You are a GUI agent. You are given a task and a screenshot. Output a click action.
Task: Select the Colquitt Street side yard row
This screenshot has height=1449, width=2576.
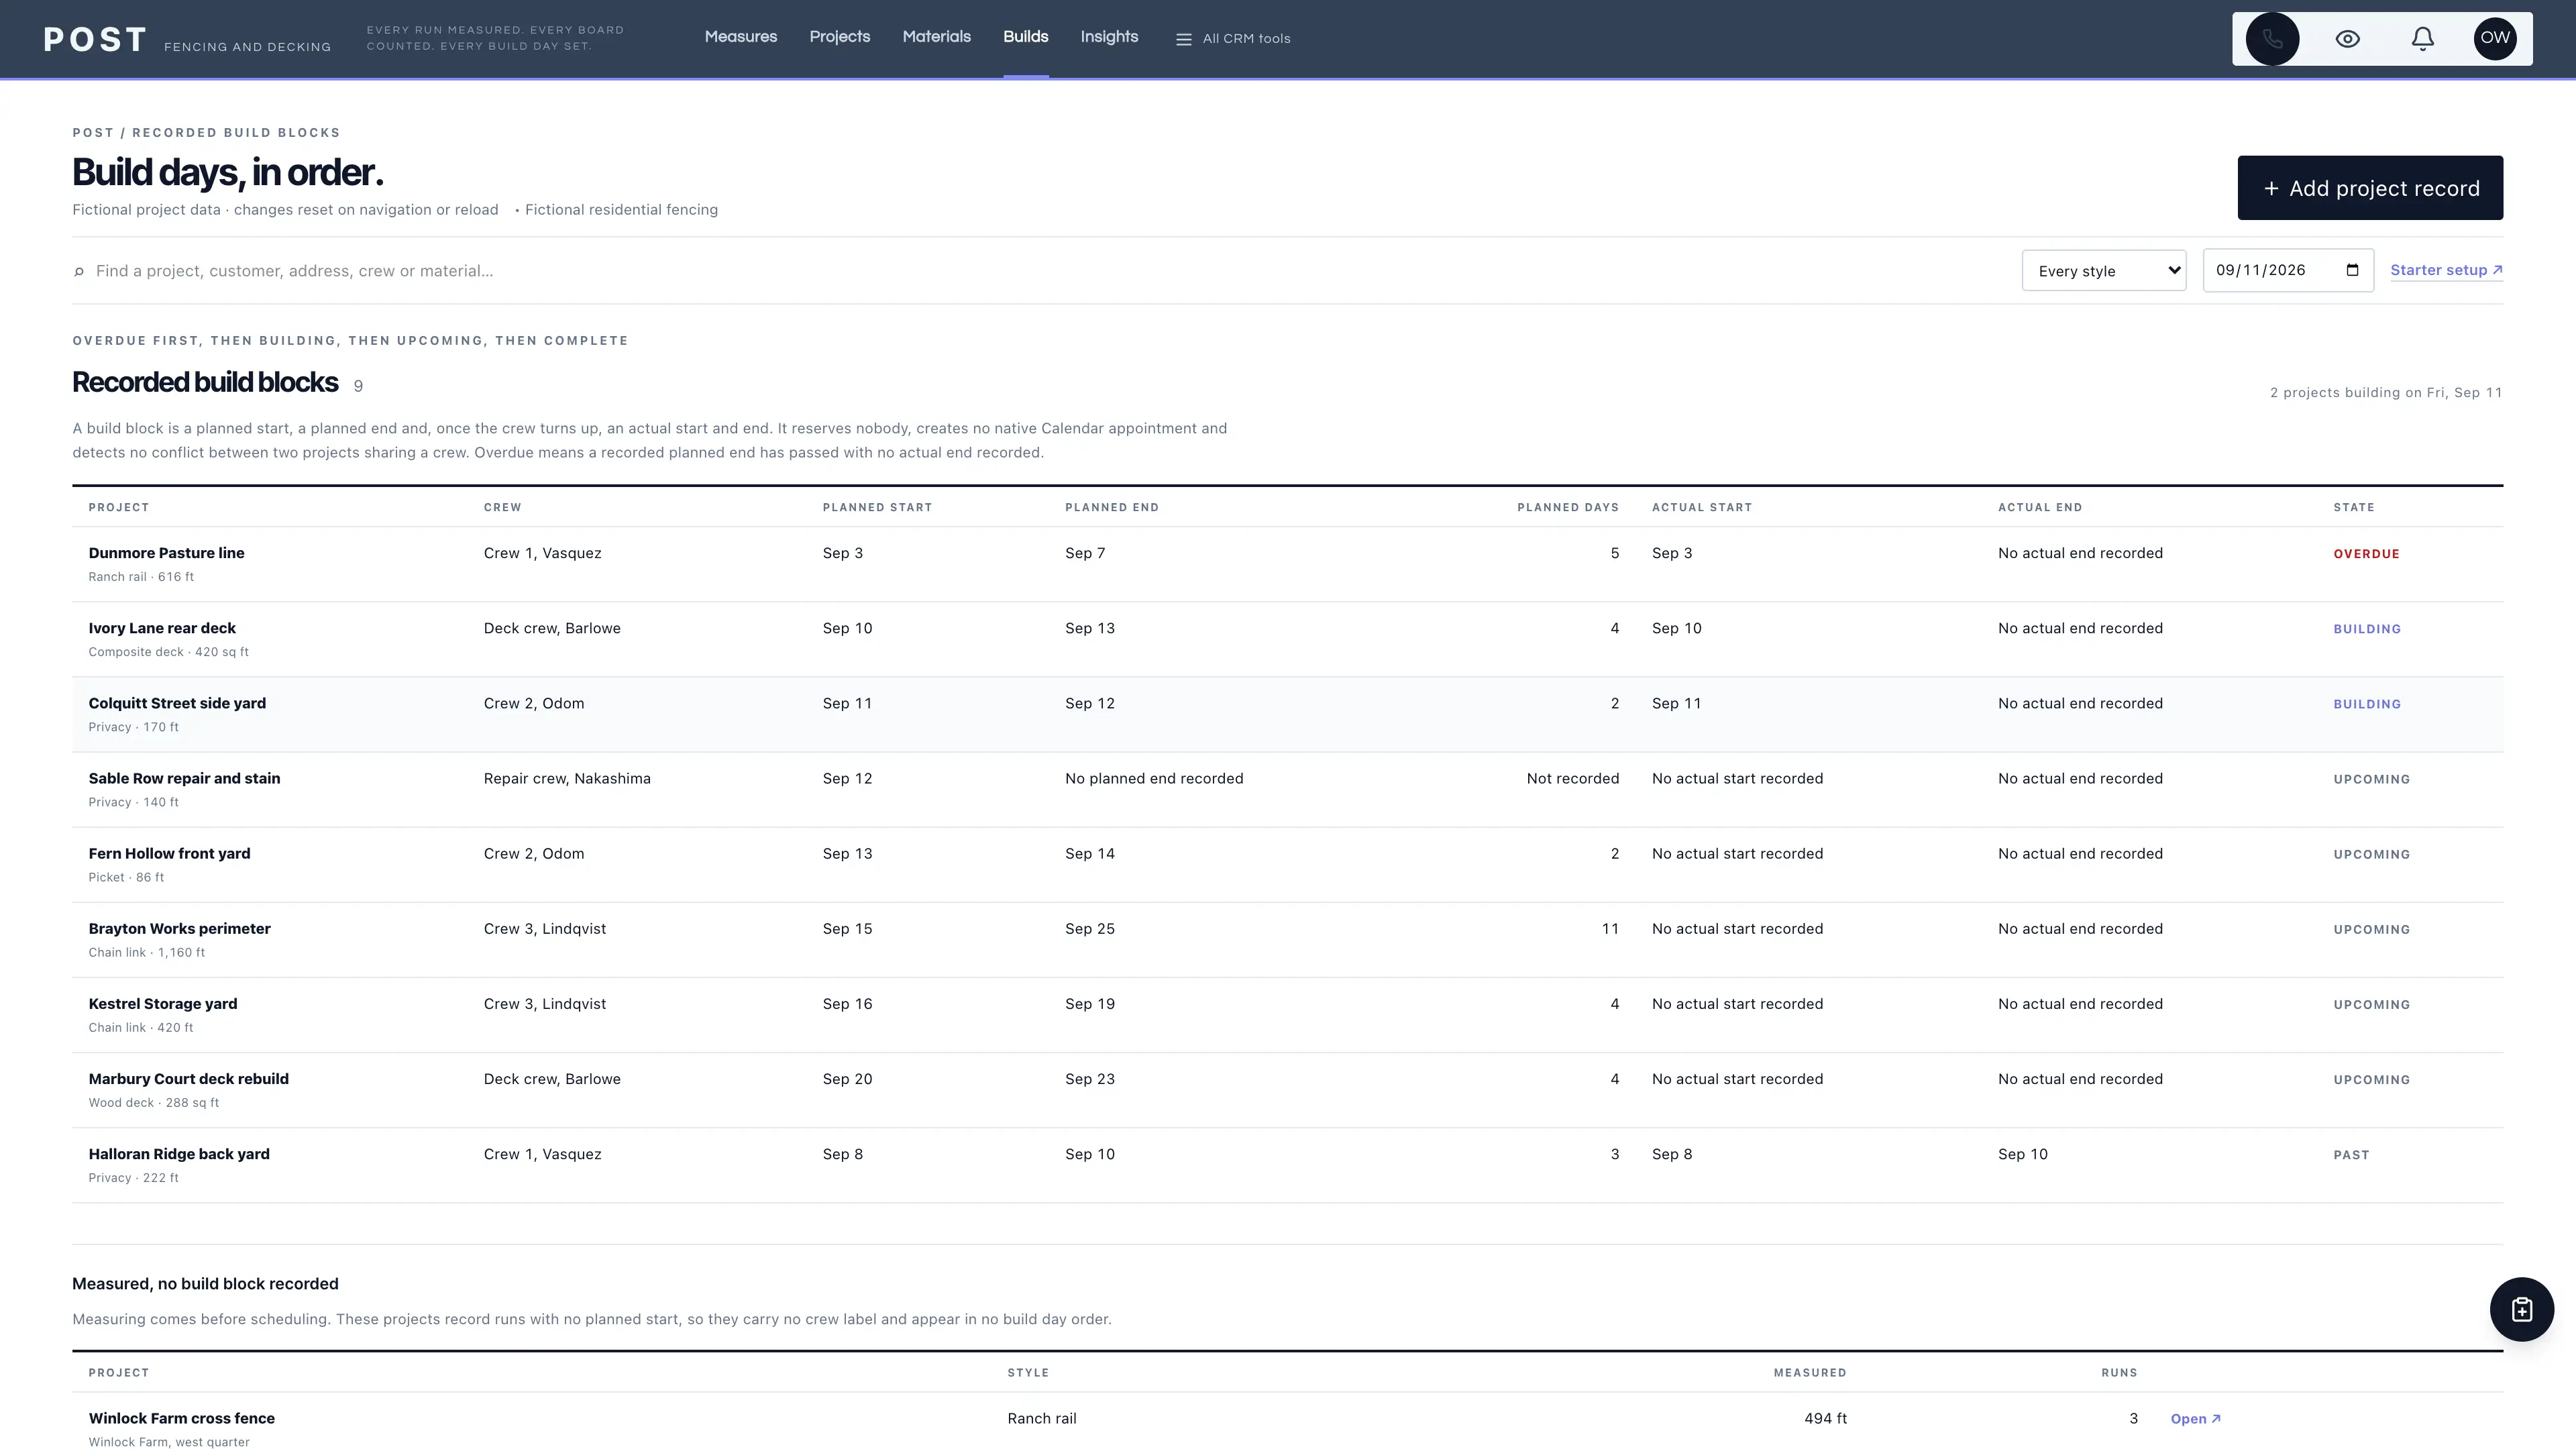[1287, 714]
